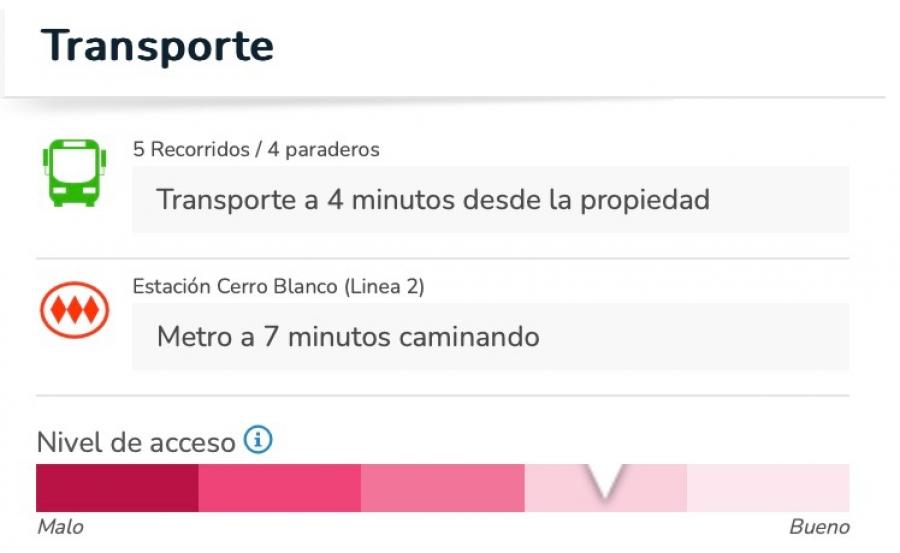Click the green bus icon
Viewport: 900px width, 553px height.
(75, 172)
